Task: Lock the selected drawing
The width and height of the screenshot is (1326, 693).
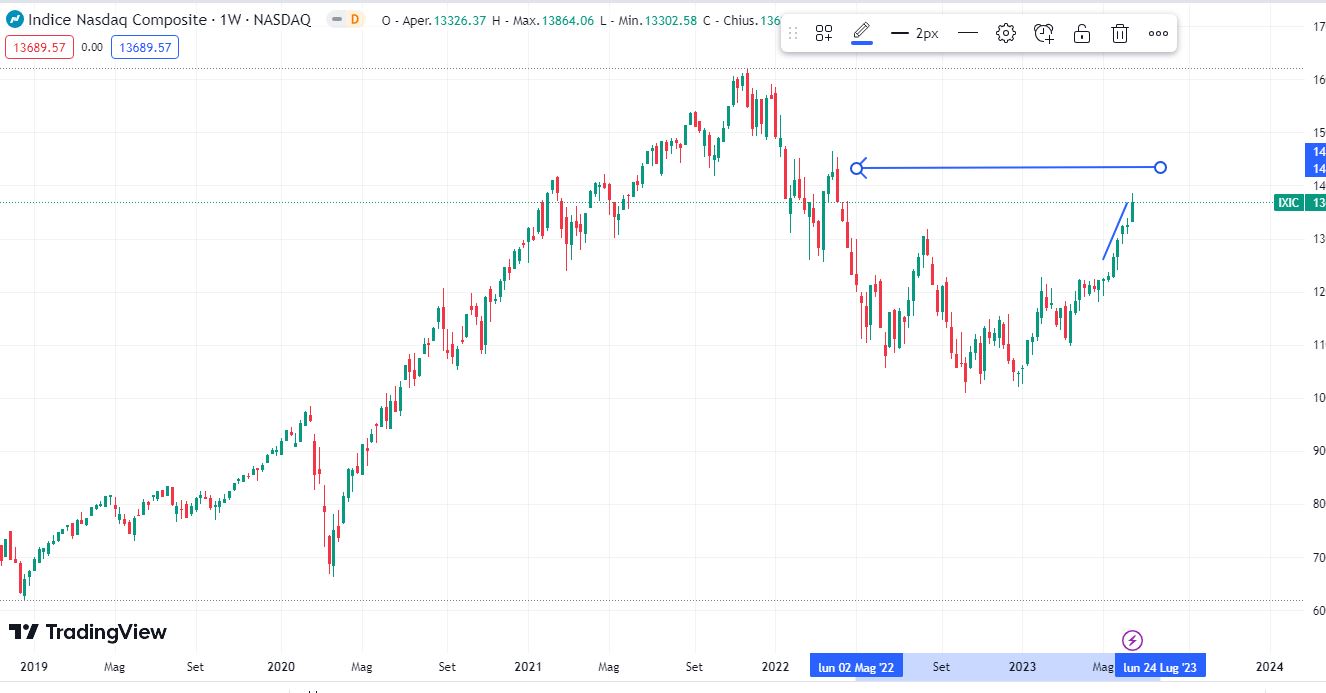Action: [1082, 34]
